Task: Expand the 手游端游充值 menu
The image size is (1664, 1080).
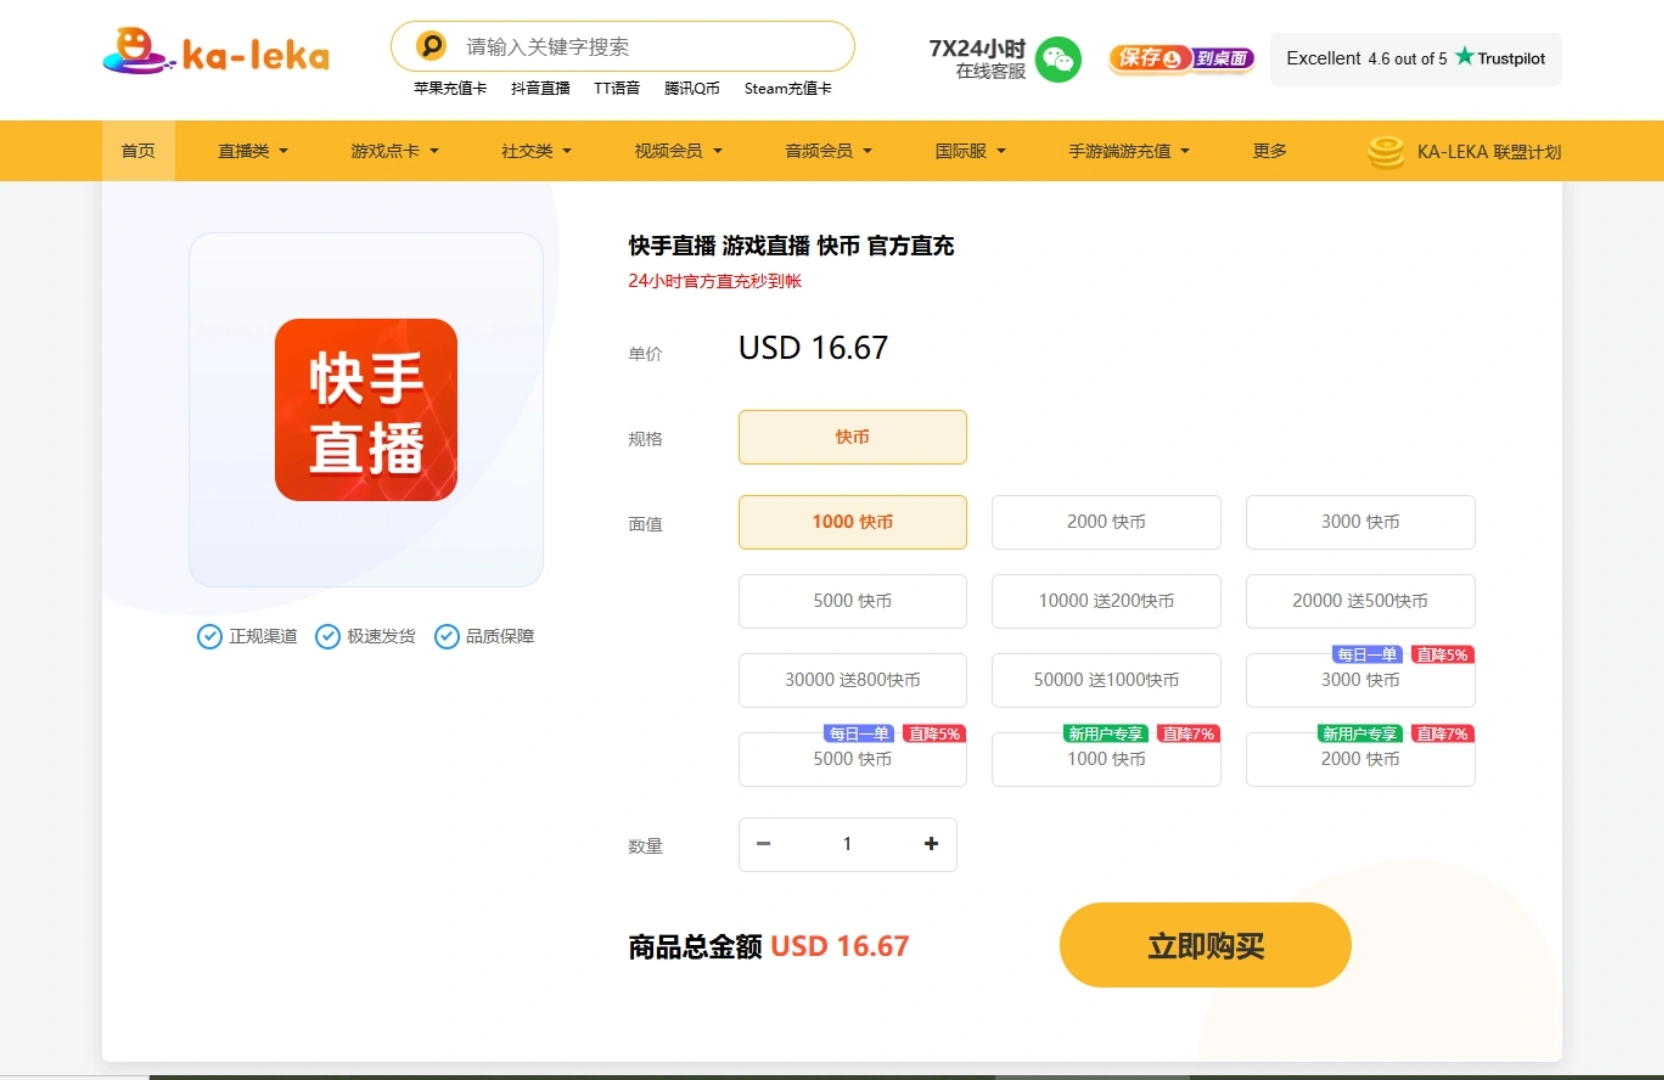Action: coord(1129,151)
